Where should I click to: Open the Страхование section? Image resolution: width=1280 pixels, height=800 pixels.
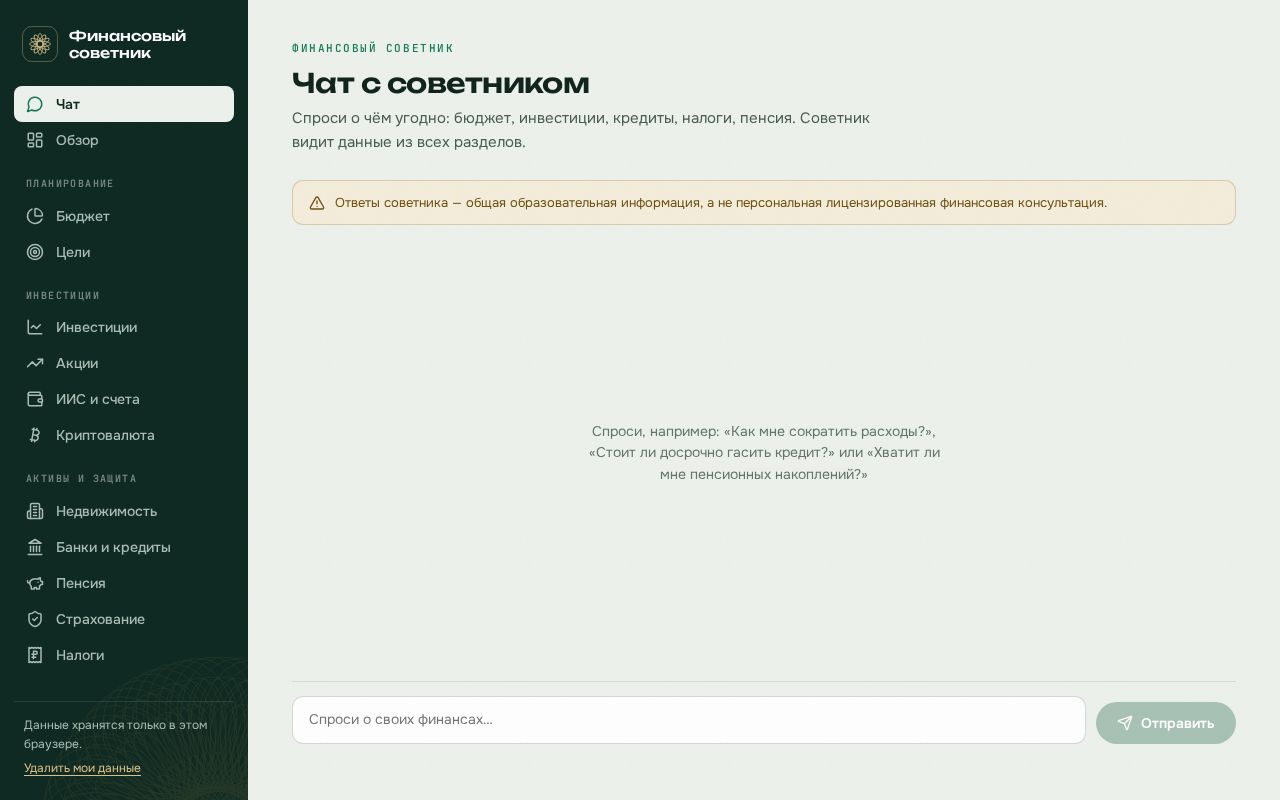124,619
